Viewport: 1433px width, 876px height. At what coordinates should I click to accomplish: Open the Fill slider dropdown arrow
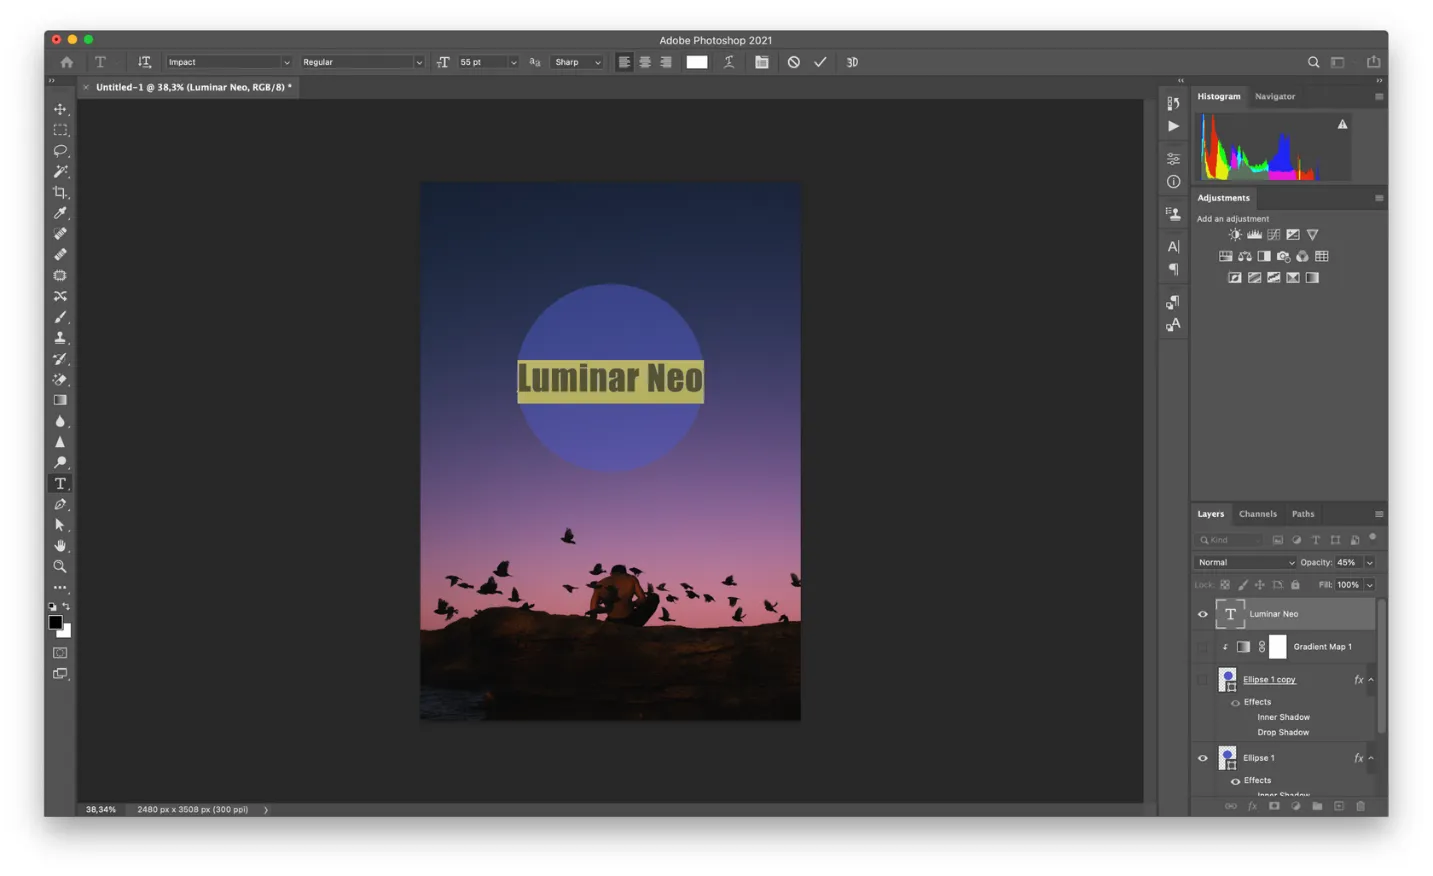(1370, 585)
